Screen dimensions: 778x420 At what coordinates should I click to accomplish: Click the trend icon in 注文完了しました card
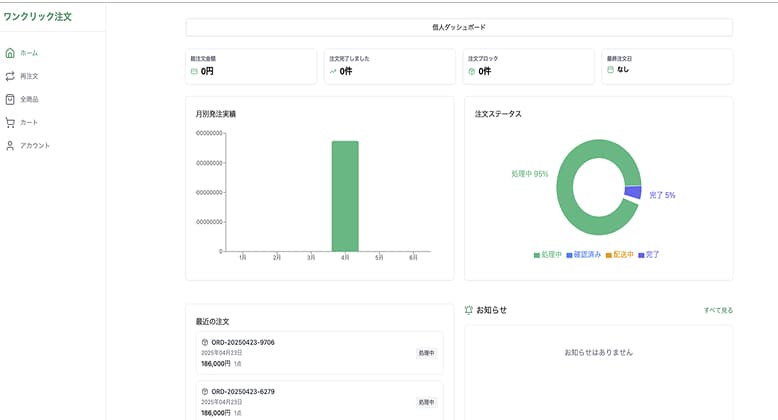[x=333, y=71]
